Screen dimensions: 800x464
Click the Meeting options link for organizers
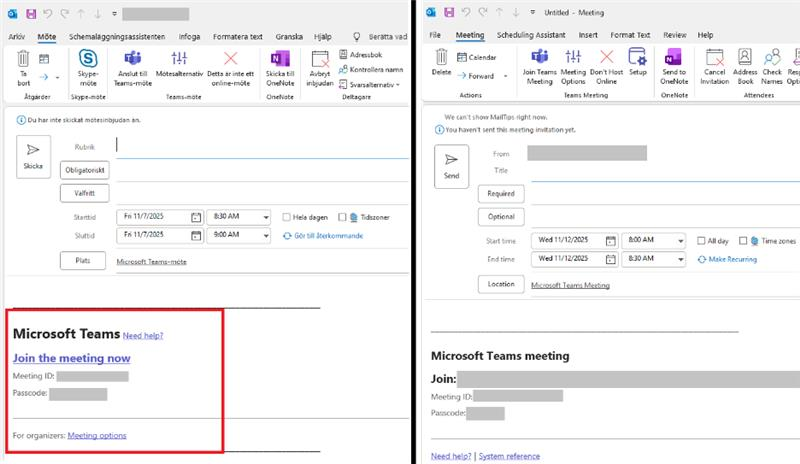97,435
